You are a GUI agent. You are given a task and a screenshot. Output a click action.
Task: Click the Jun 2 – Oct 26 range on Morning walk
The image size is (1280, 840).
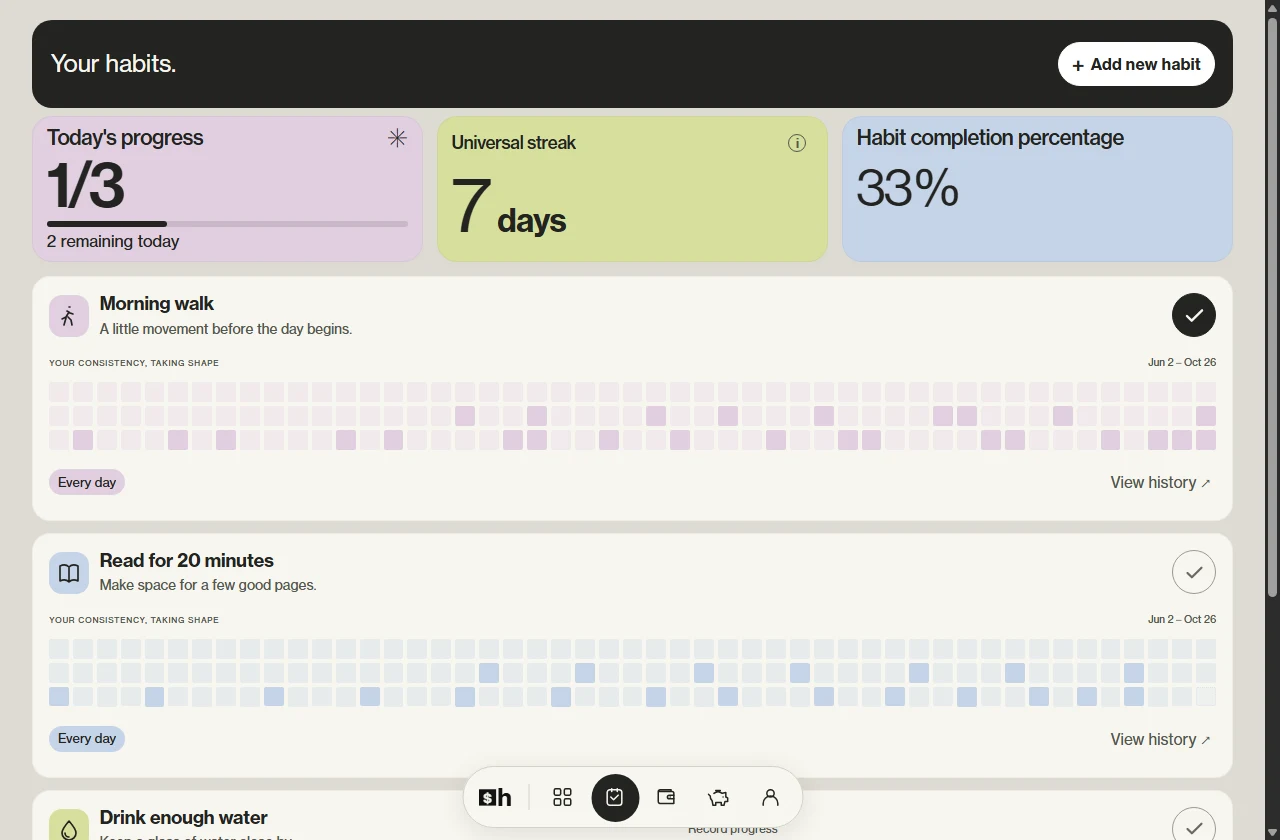(x=1182, y=362)
